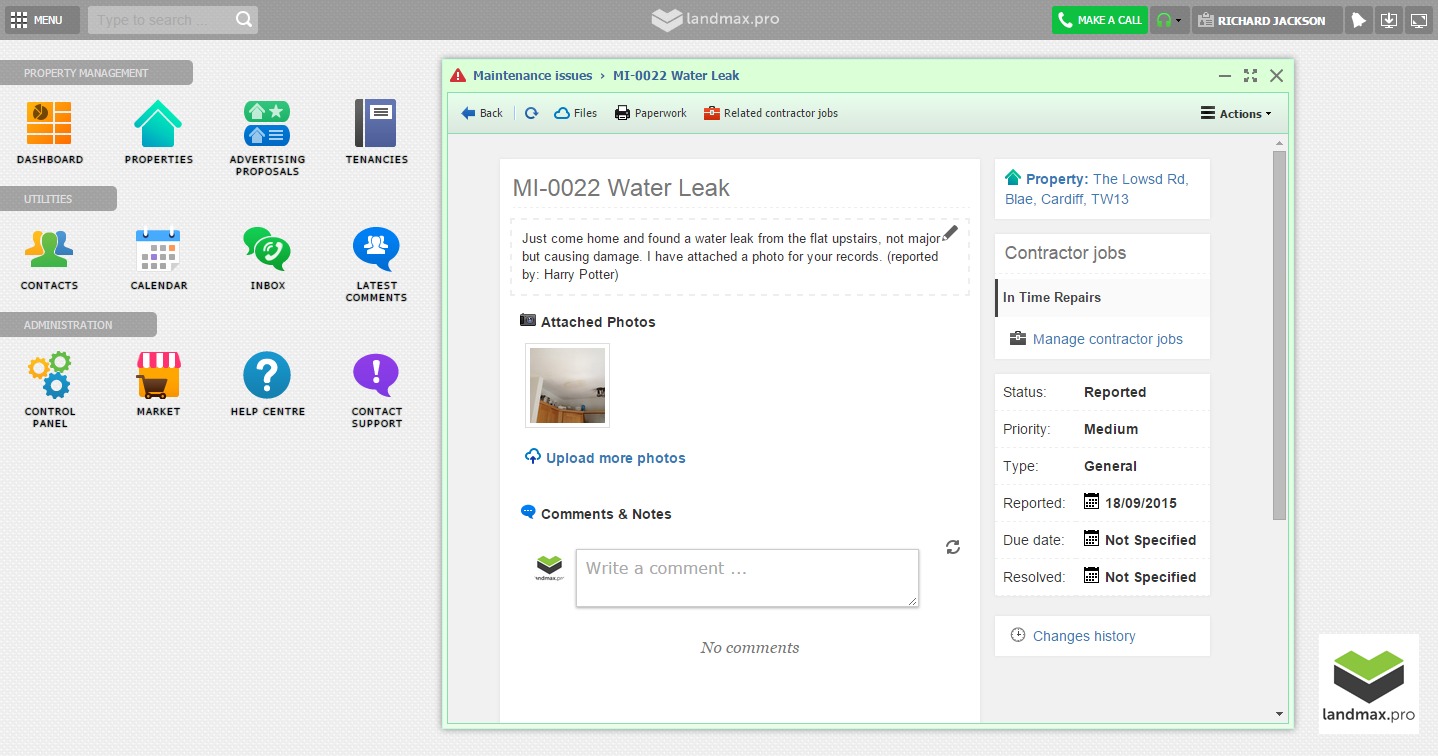This screenshot has height=756, width=1438.
Task: Open the main Menu grid button
Action: tap(36, 20)
